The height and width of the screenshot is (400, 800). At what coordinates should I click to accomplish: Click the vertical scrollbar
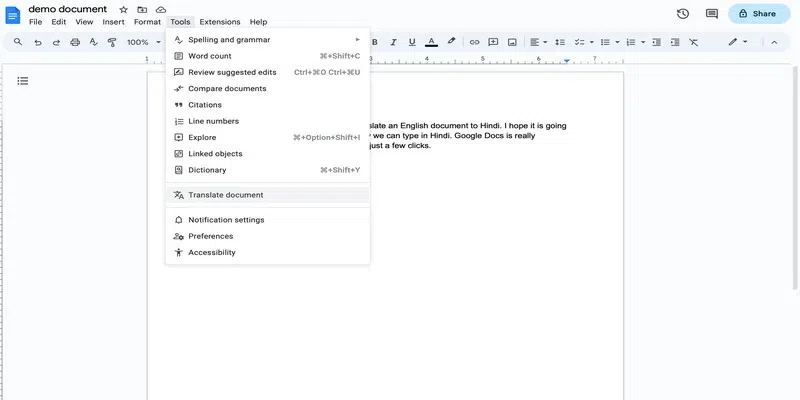[795, 179]
